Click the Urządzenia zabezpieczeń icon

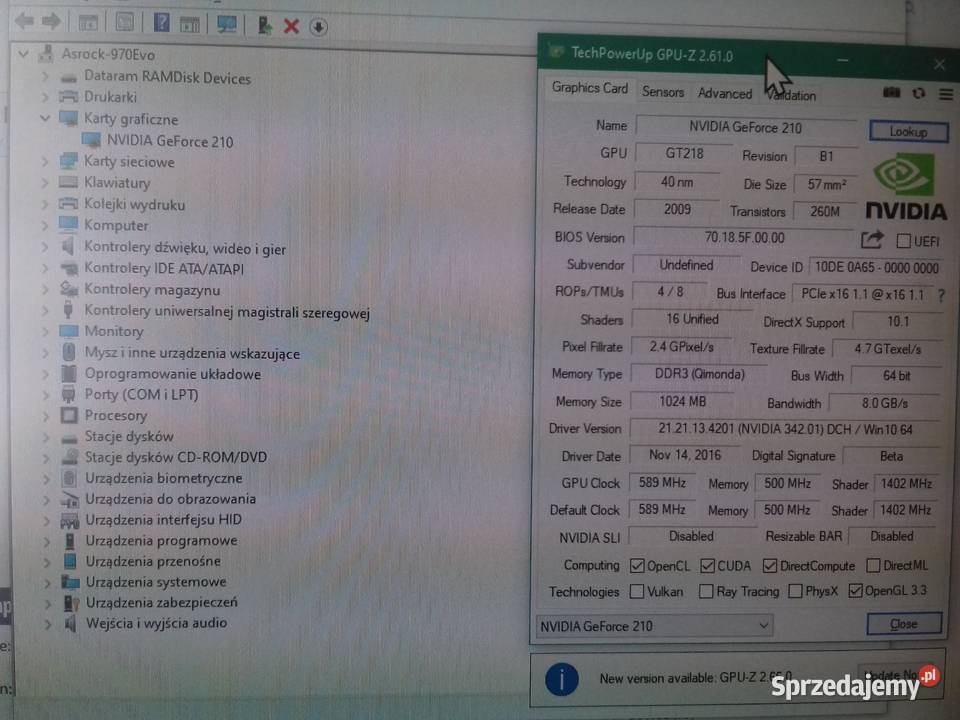[71, 603]
